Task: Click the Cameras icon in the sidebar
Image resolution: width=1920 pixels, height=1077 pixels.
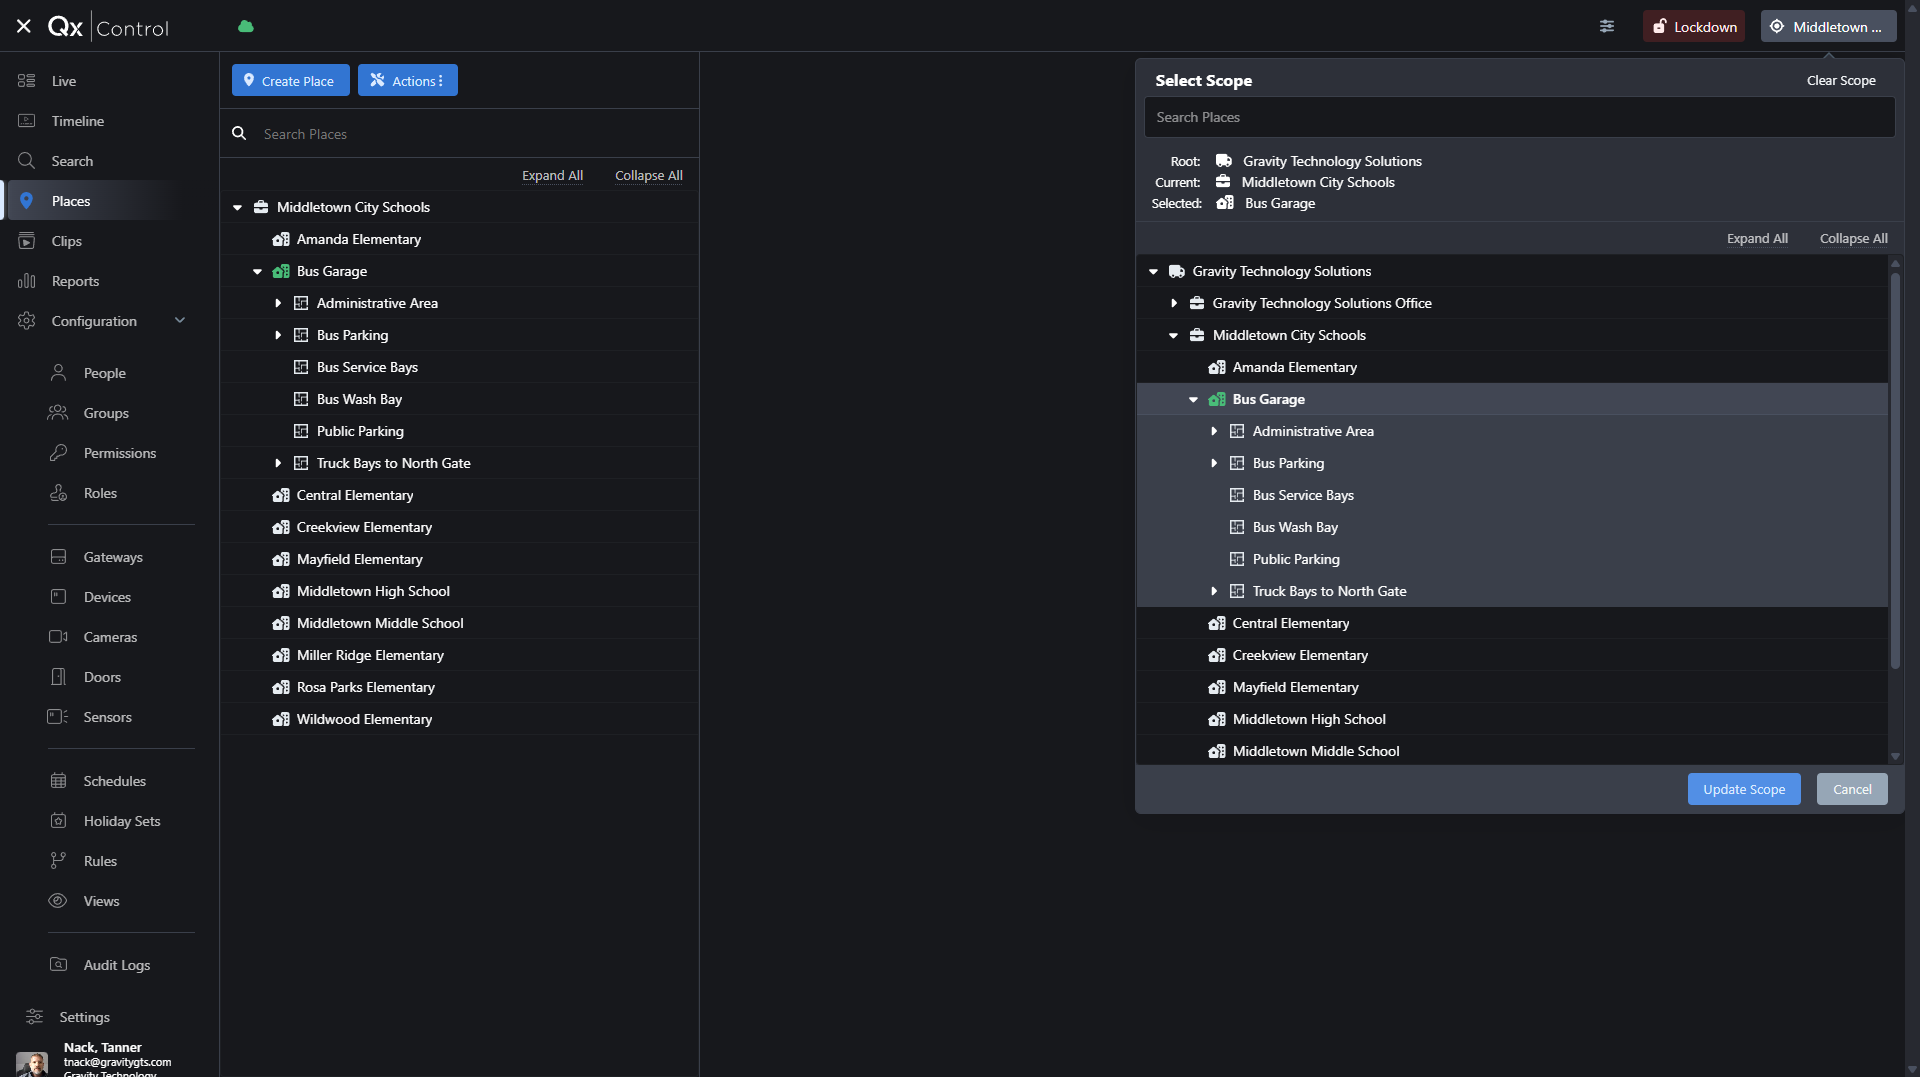Action: click(58, 637)
